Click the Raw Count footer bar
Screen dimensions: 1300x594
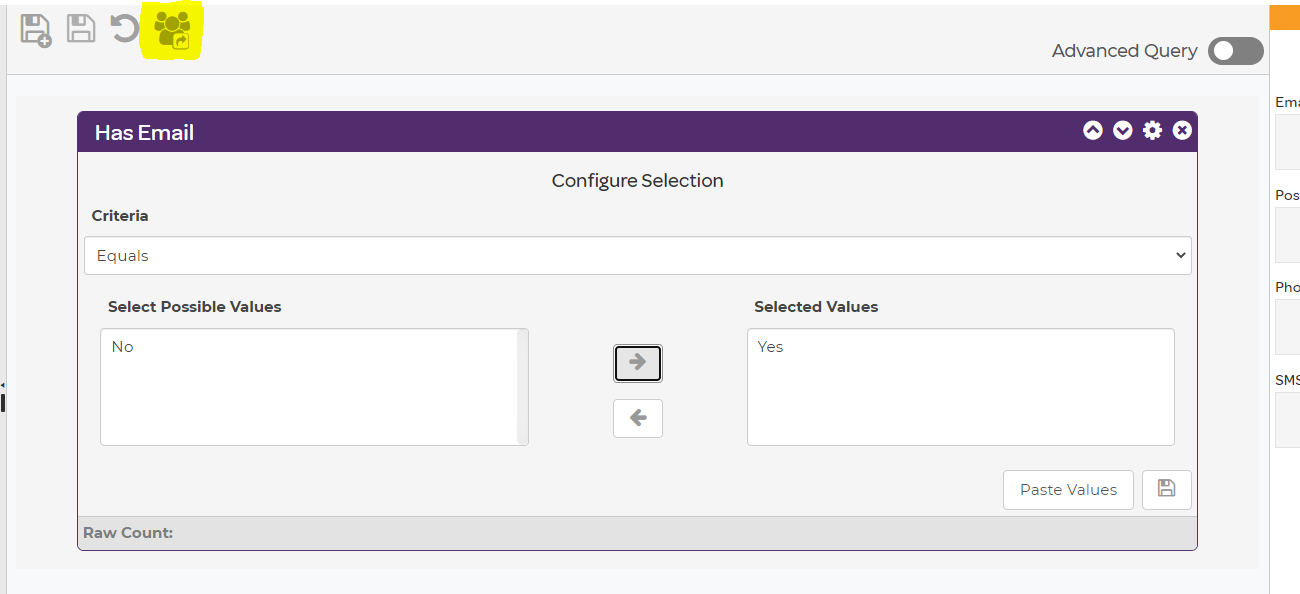pyautogui.click(x=637, y=533)
